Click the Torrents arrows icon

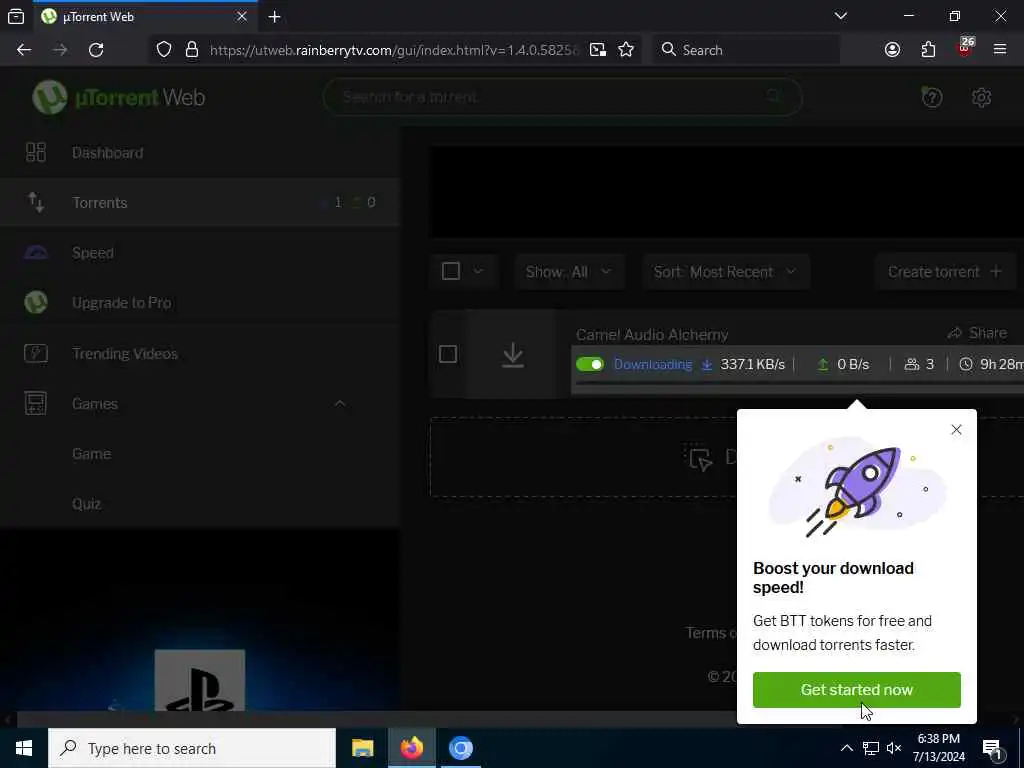[x=36, y=202]
